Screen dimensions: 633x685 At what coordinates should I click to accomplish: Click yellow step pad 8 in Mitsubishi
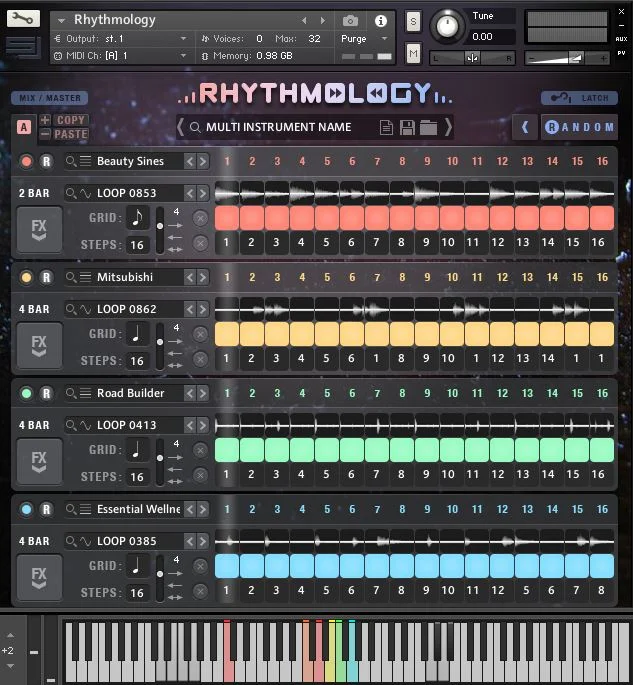pyautogui.click(x=401, y=334)
